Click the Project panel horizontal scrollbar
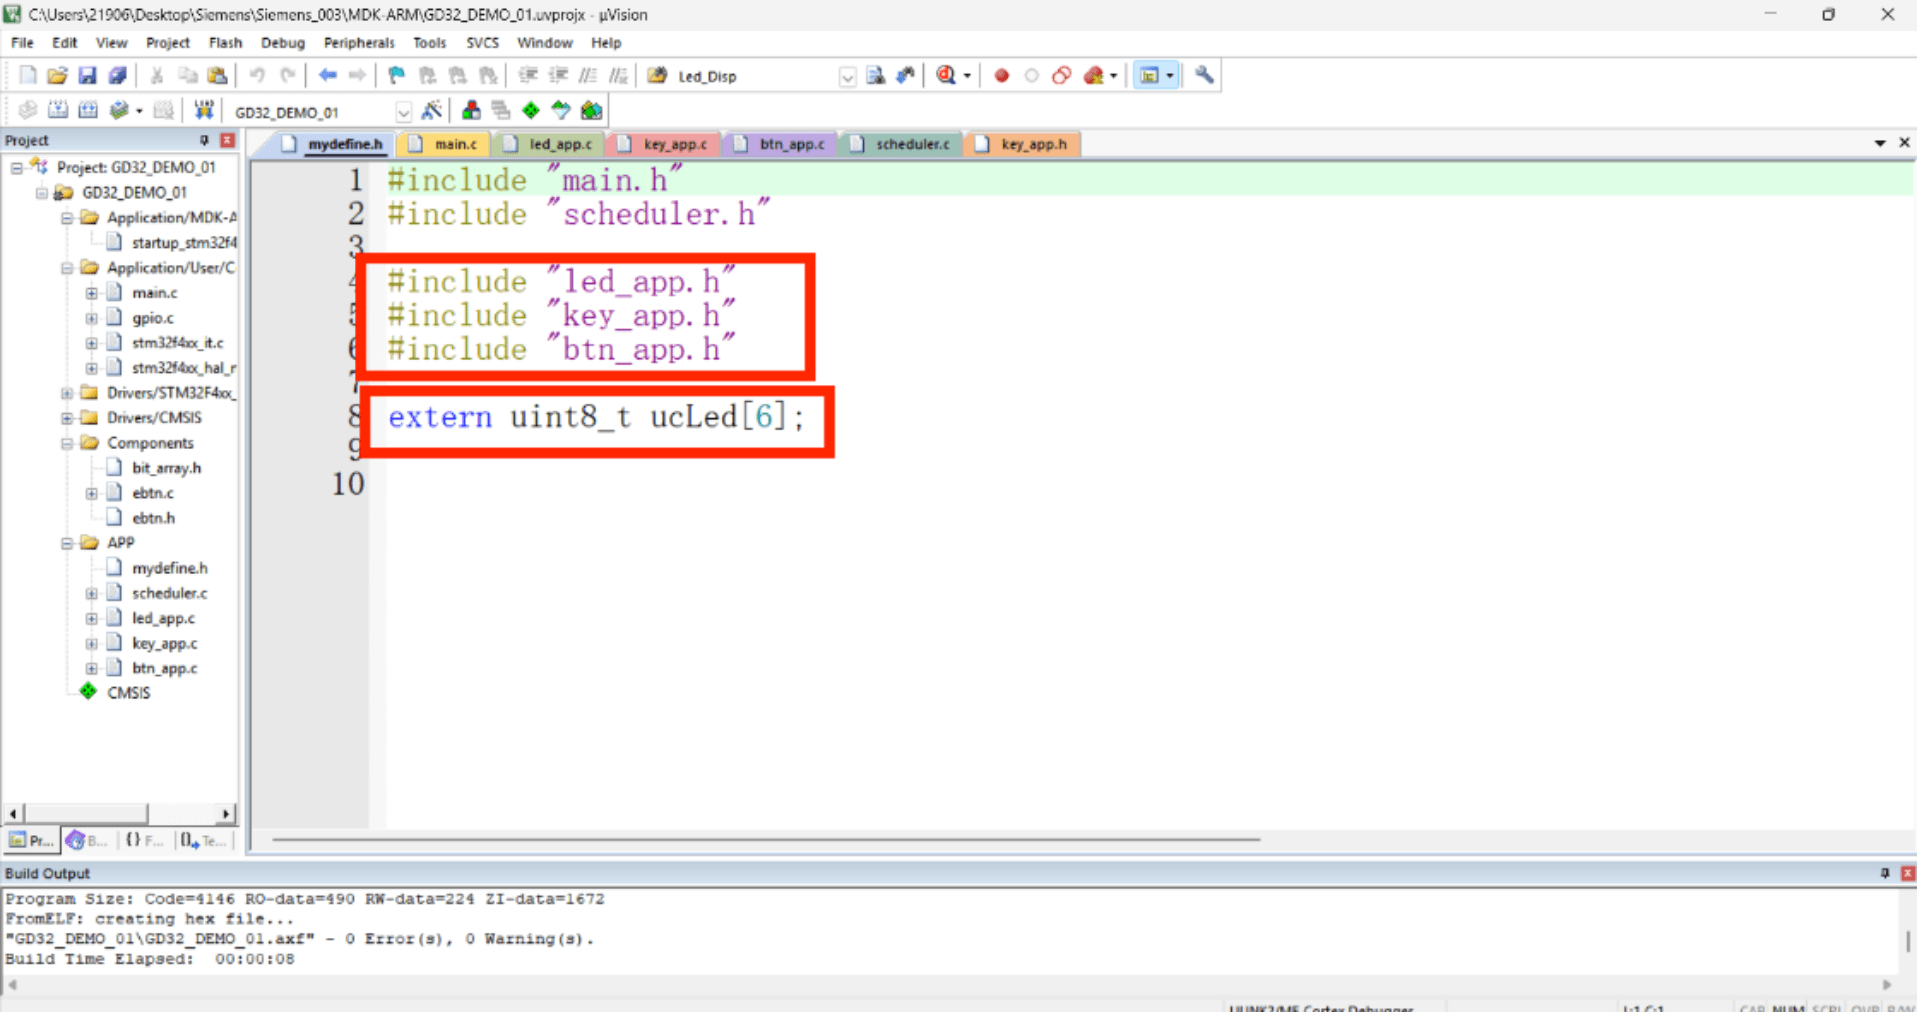Image resolution: width=1917 pixels, height=1012 pixels. pos(120,813)
